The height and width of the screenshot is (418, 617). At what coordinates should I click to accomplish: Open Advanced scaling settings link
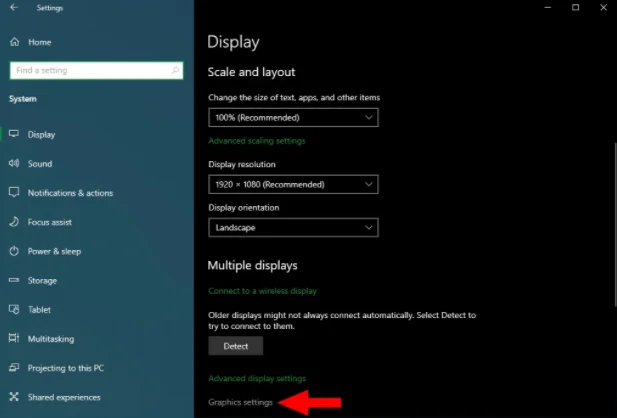point(256,141)
